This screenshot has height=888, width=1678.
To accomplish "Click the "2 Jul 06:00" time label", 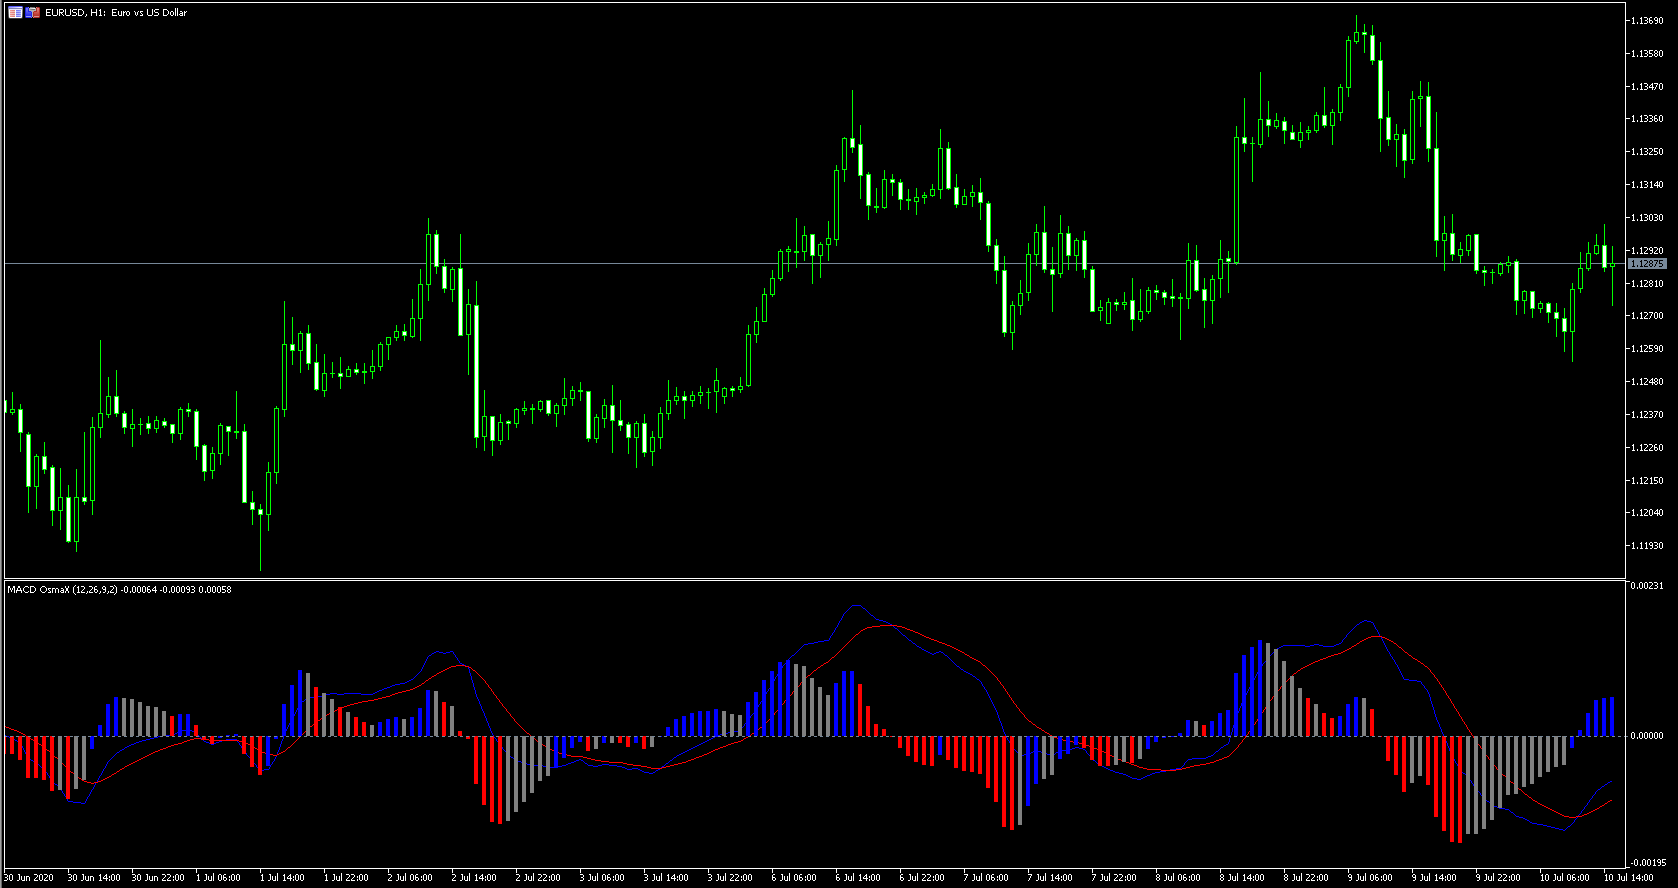I will coord(410,878).
